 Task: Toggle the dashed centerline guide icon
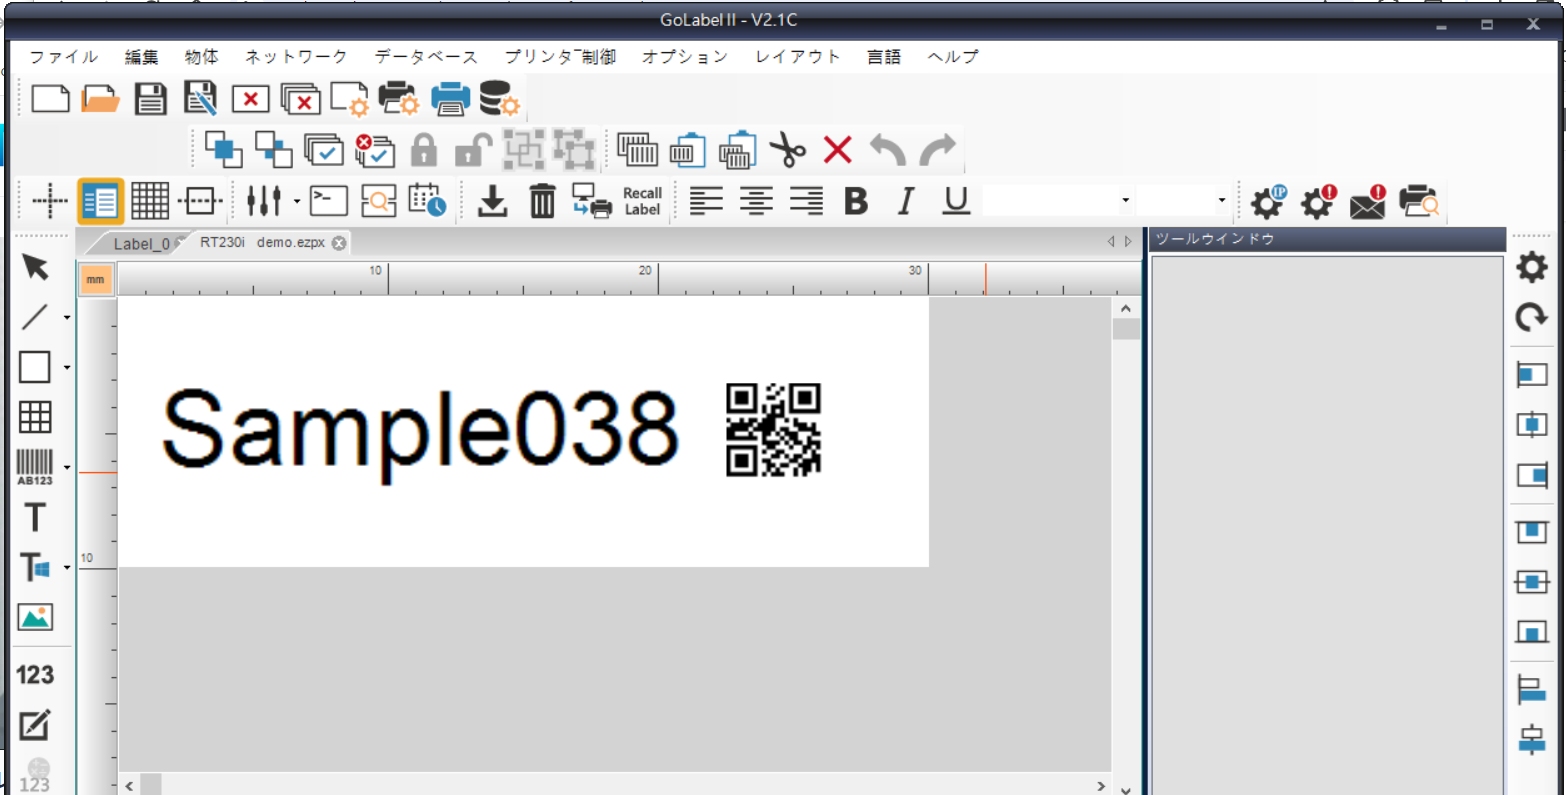pyautogui.click(x=200, y=201)
